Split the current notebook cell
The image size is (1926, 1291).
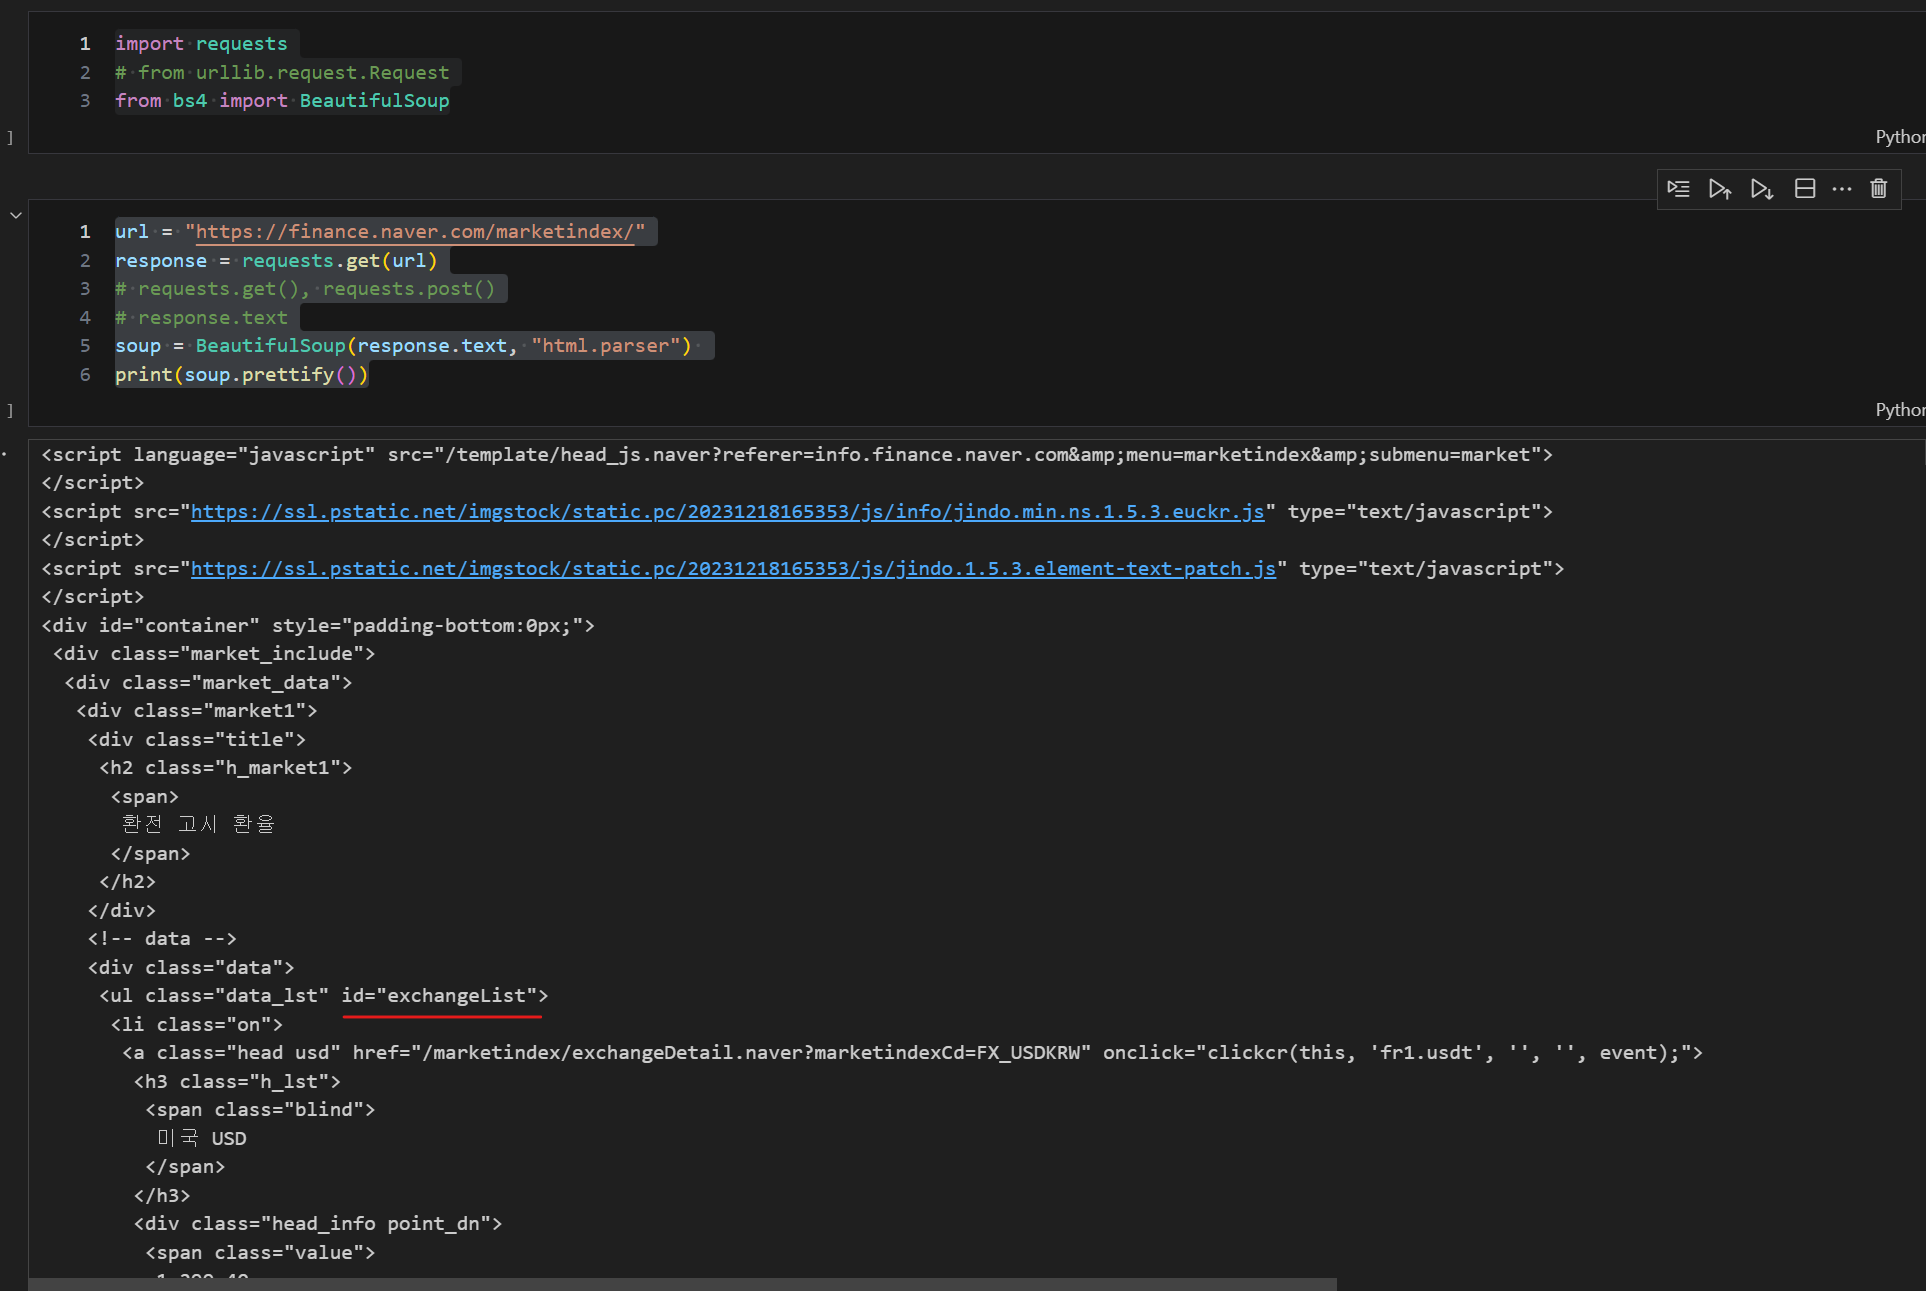point(1805,189)
